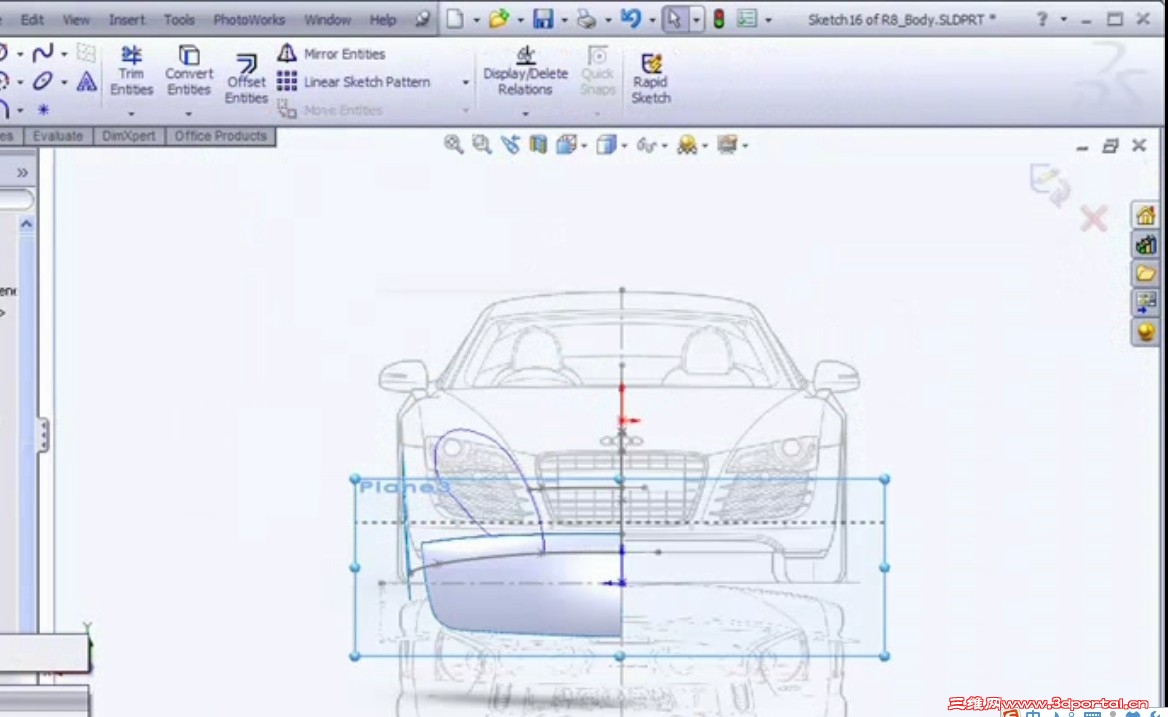This screenshot has width=1168, height=717.
Task: Select the Linear Sketch Pattern tool
Action: point(353,82)
